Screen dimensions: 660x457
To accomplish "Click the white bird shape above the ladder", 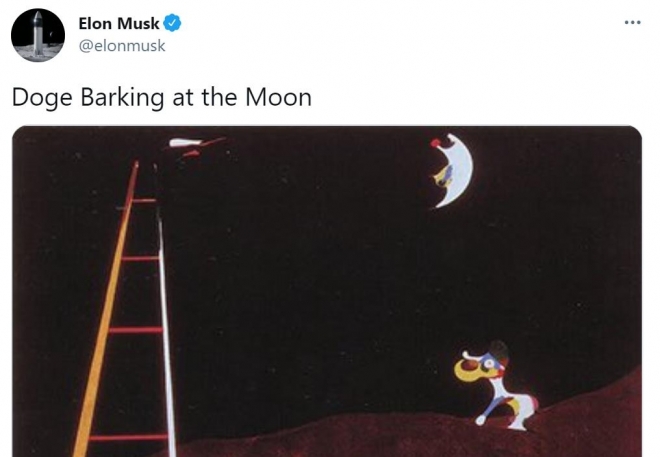I will click(x=185, y=143).
